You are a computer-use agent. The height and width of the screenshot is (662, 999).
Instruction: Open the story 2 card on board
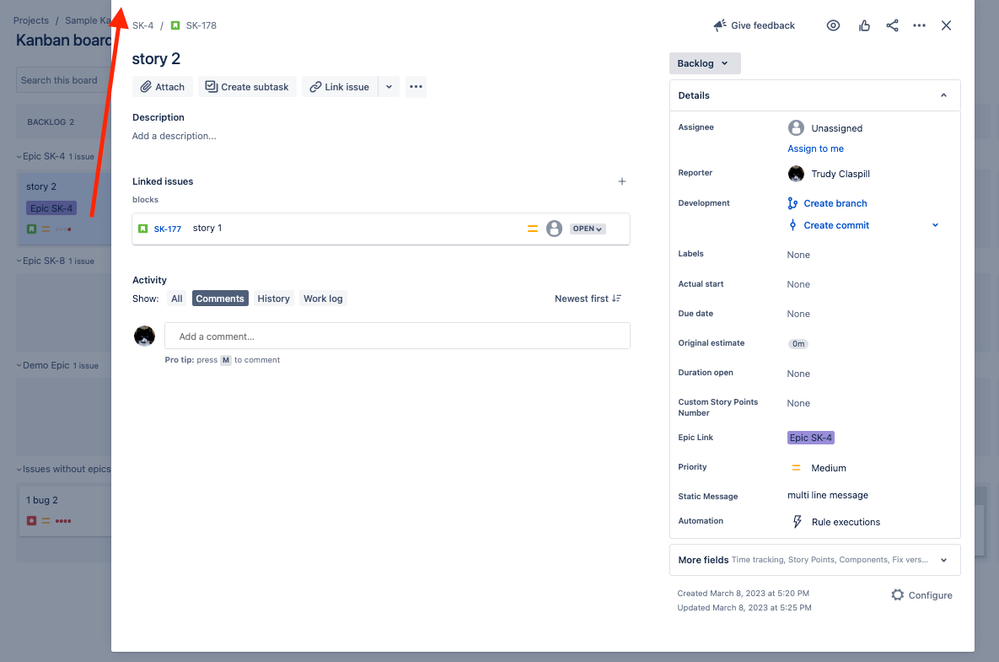click(64, 208)
